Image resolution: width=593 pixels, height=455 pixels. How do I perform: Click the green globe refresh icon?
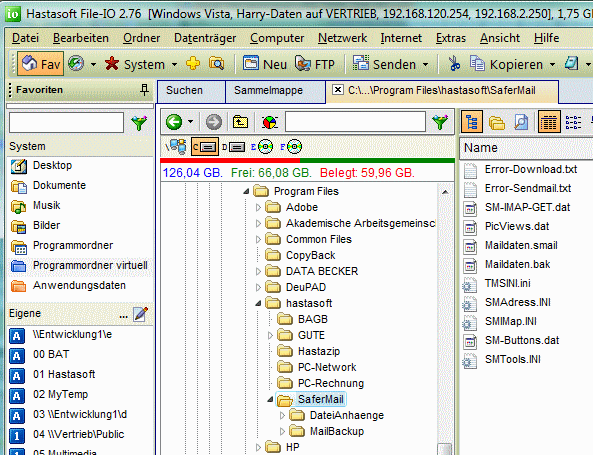76,64
